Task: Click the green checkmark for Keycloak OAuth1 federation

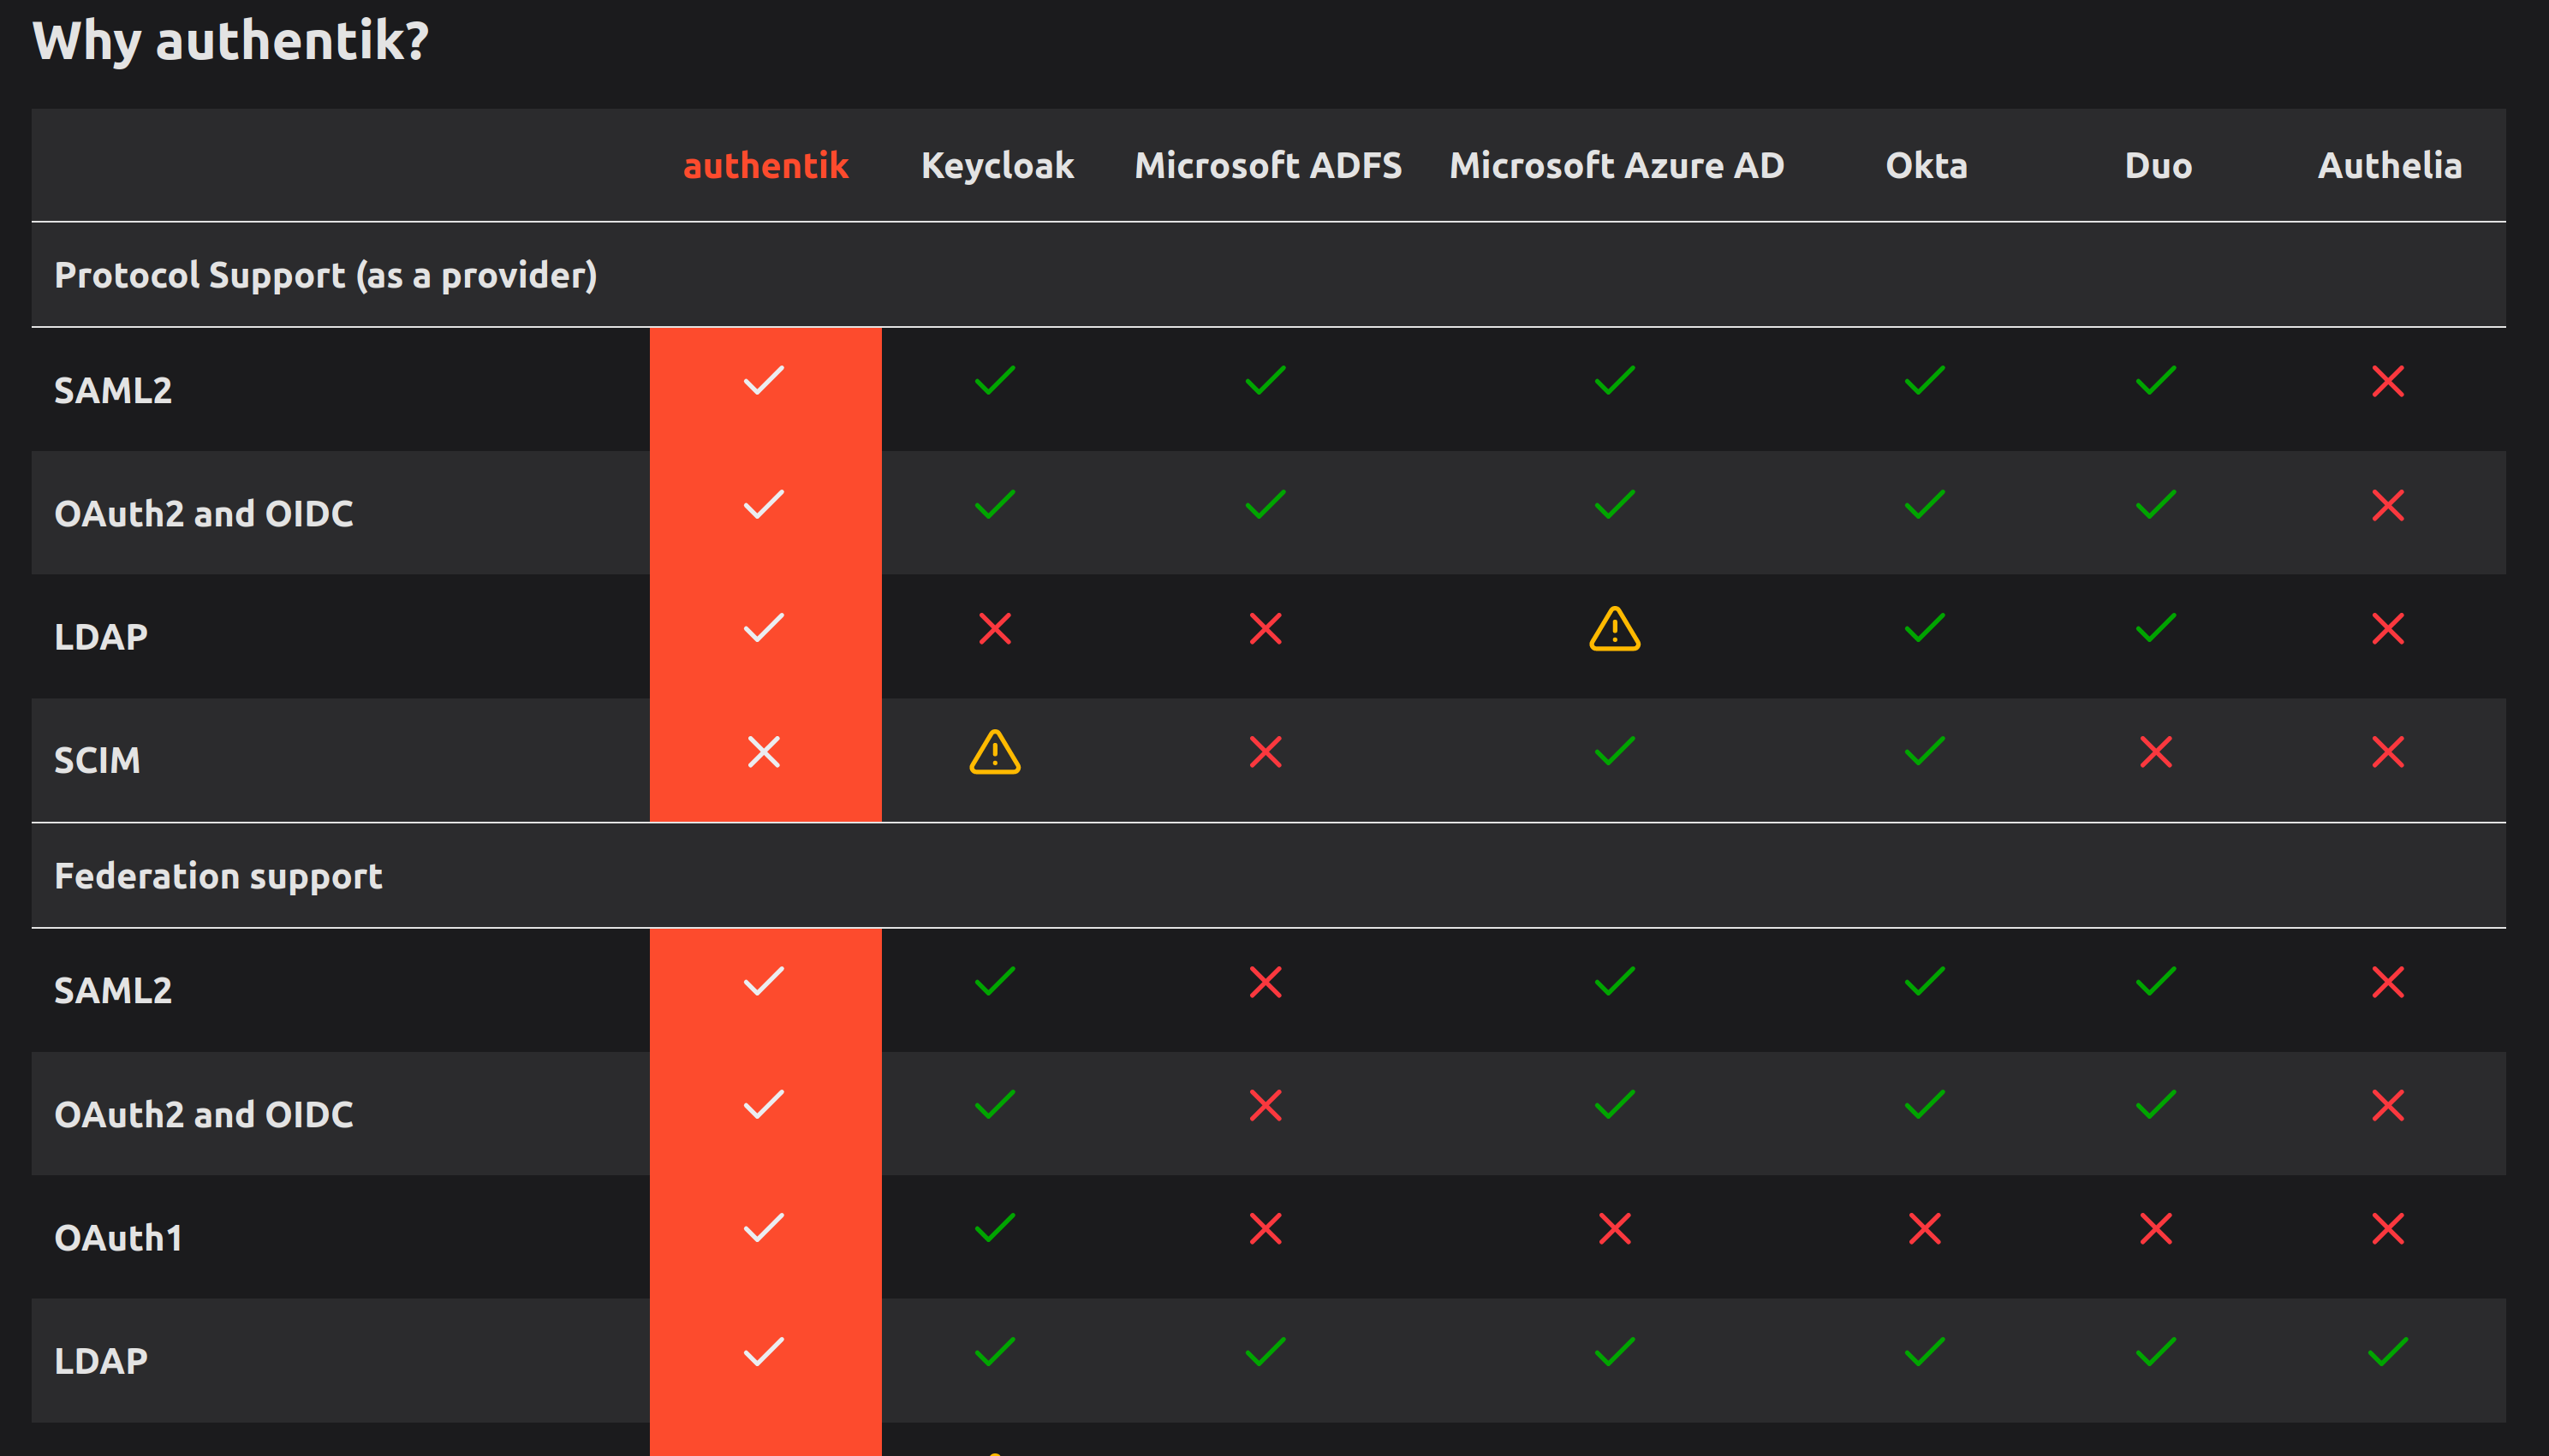Action: click(x=994, y=1228)
